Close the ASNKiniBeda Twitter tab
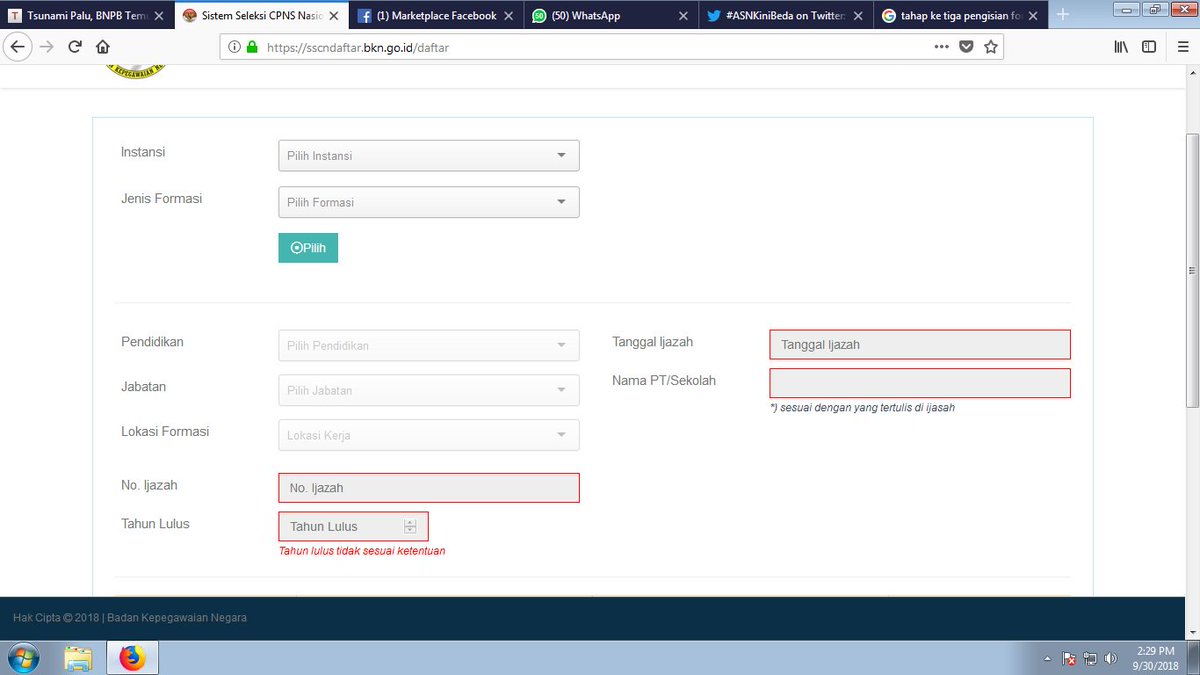This screenshot has width=1200, height=675. tap(859, 16)
